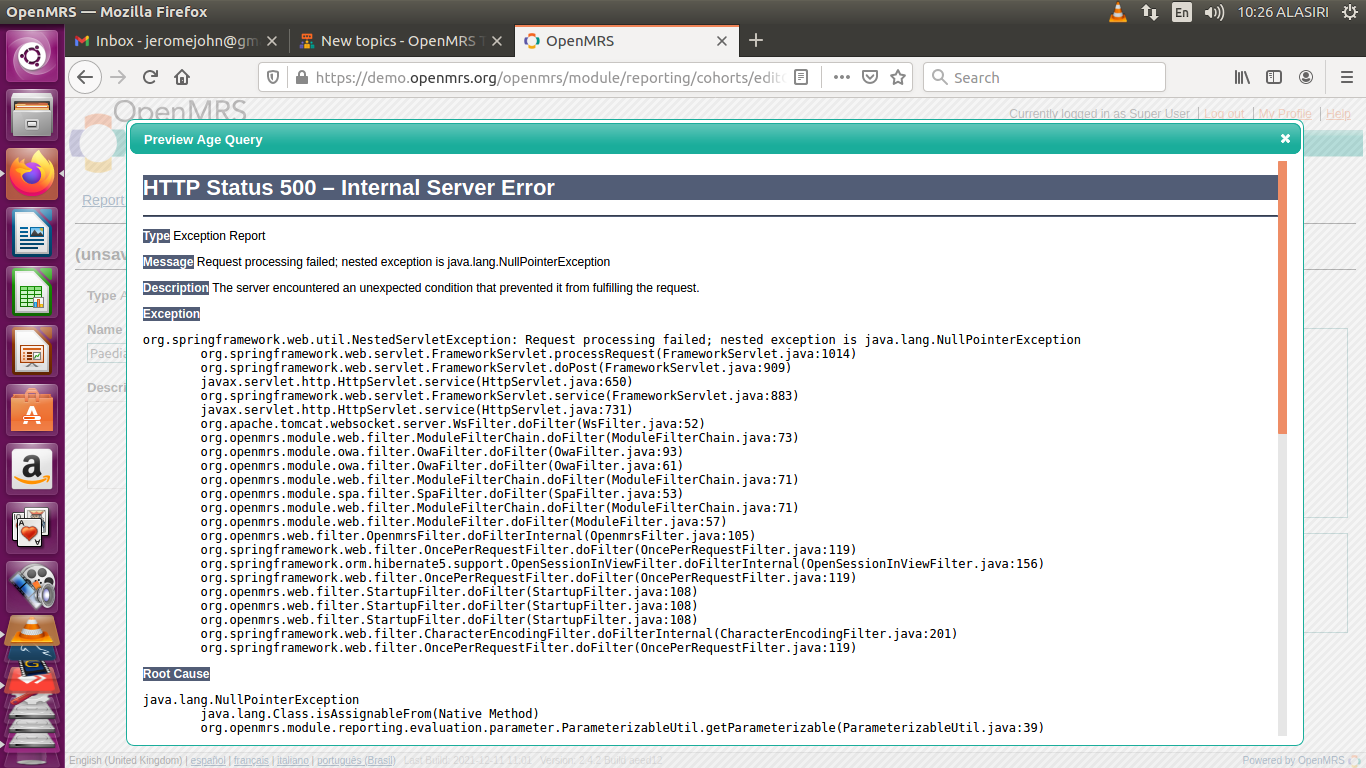Click the Log out link
The image size is (1366, 768).
tap(1224, 114)
